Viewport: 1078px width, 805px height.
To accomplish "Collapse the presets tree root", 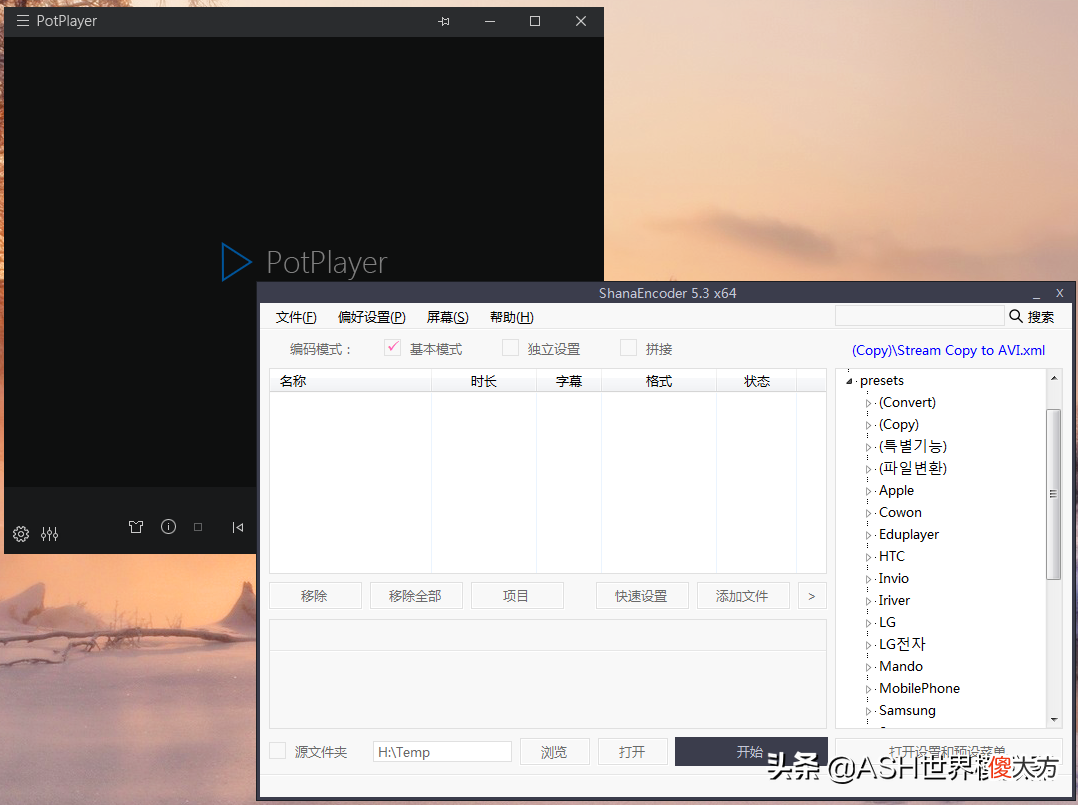I will 849,381.
